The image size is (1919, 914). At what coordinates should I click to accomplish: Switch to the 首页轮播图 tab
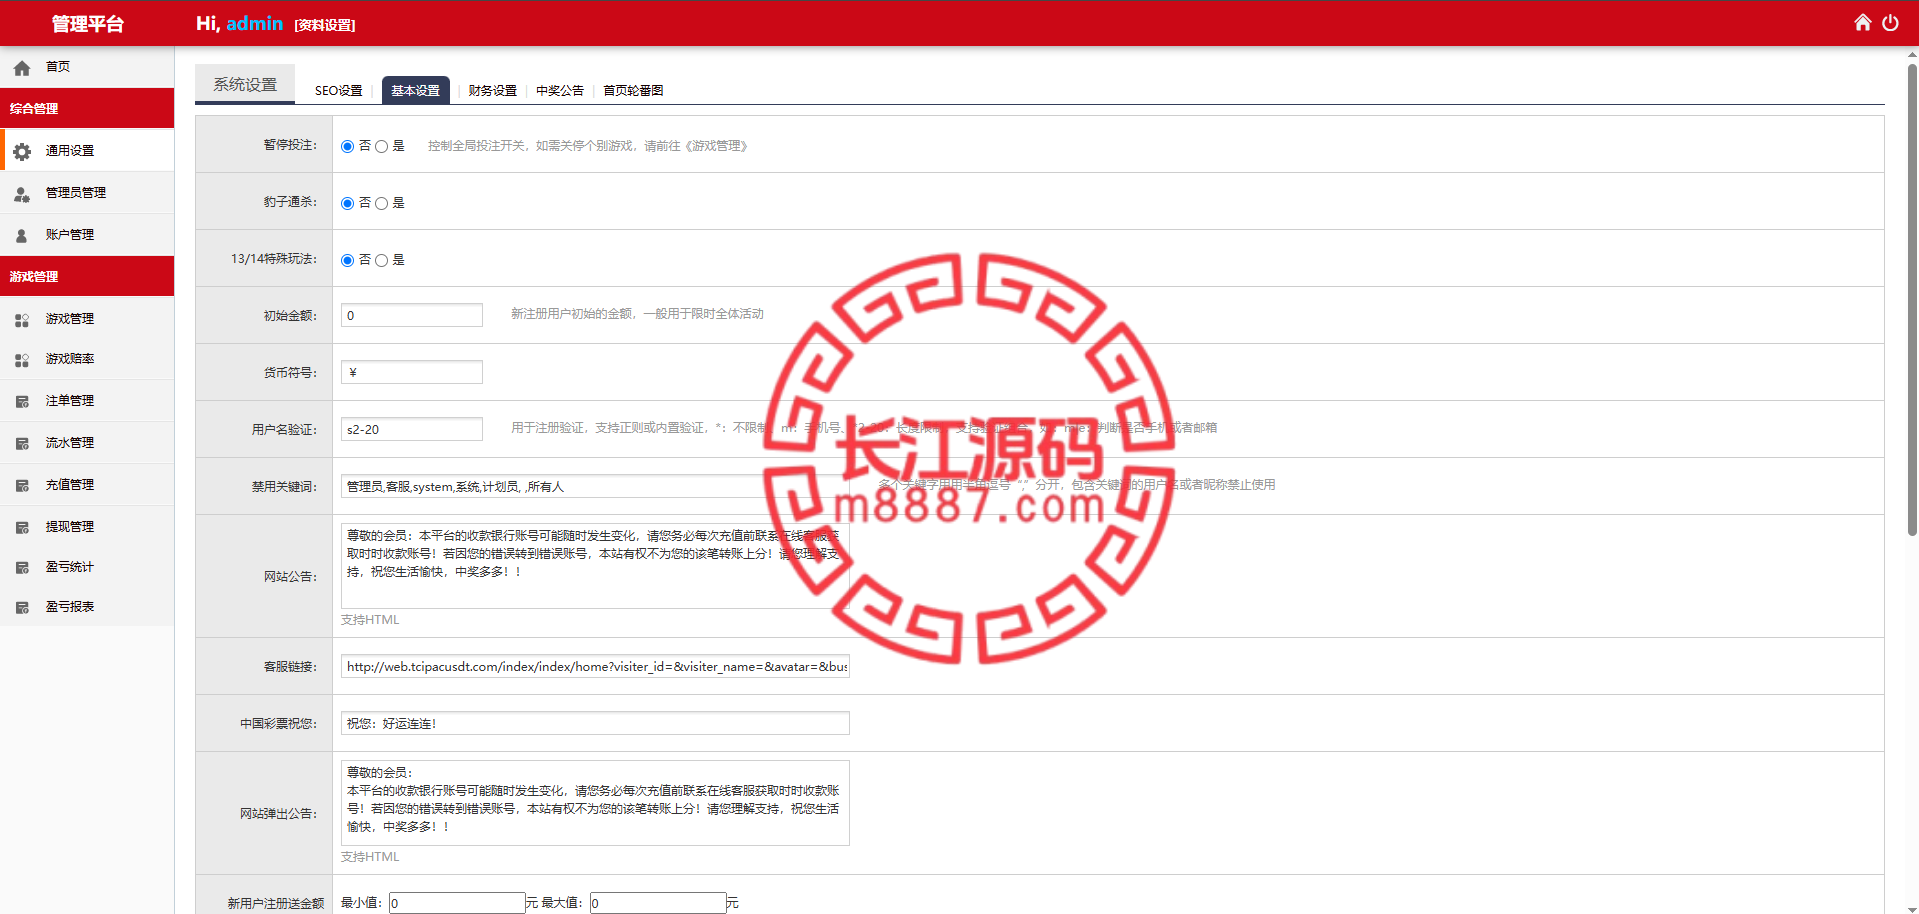pos(633,90)
